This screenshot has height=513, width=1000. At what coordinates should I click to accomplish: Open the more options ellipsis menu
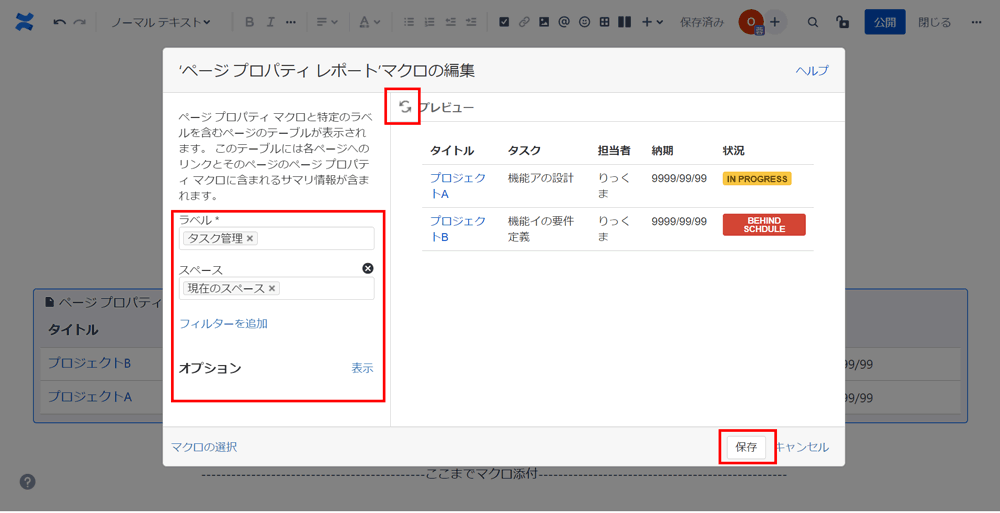pyautogui.click(x=976, y=22)
